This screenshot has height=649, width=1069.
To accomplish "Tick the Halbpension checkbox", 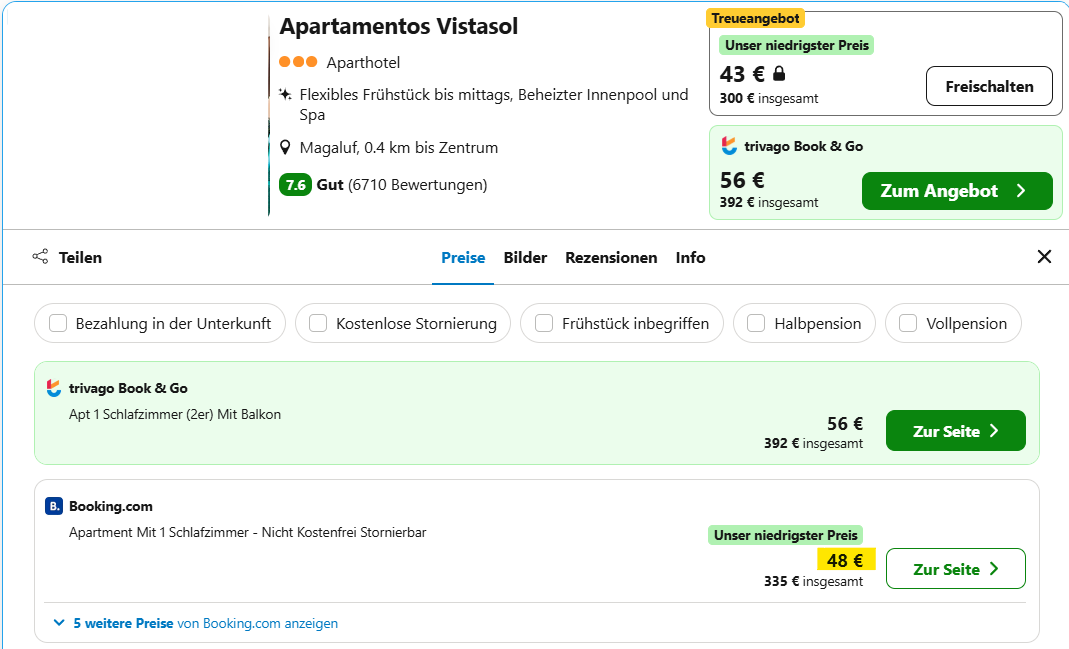I will coord(757,323).
